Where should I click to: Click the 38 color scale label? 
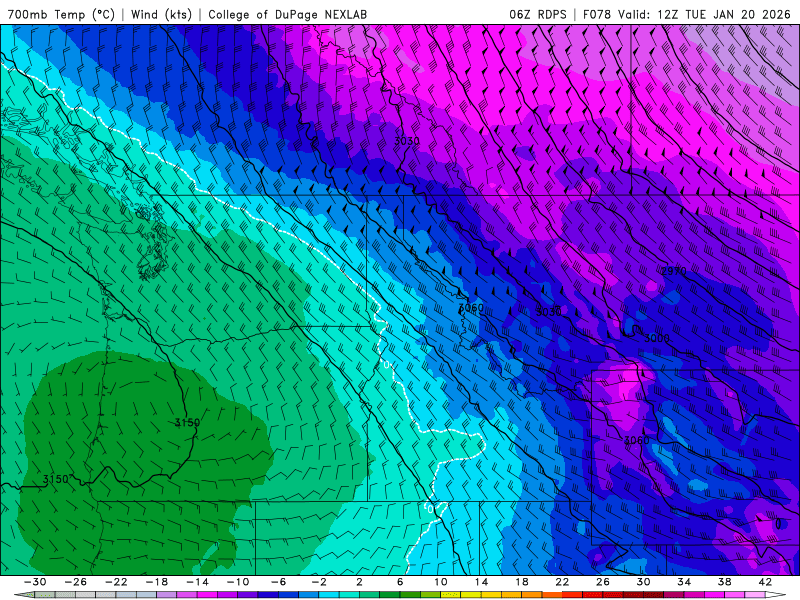tap(724, 582)
